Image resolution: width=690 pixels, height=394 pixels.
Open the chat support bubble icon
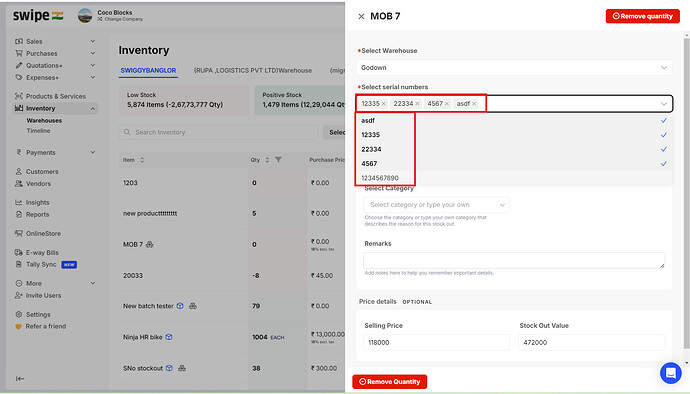pos(671,373)
